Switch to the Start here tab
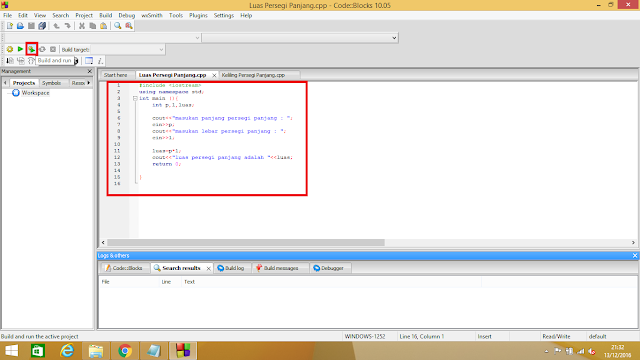 pyautogui.click(x=116, y=76)
